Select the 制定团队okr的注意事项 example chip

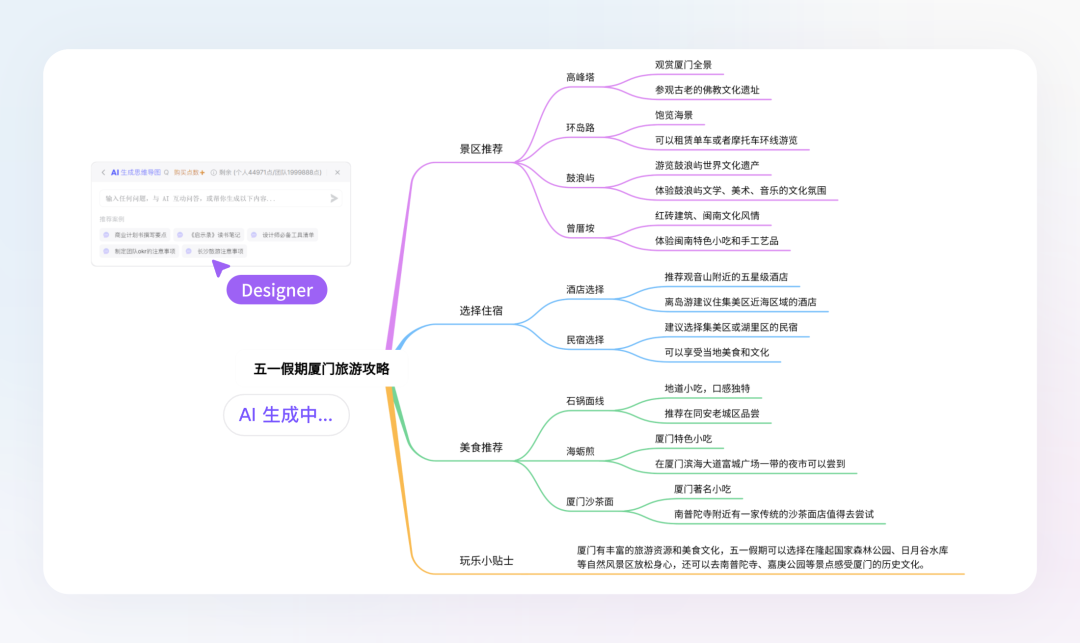pos(139,251)
